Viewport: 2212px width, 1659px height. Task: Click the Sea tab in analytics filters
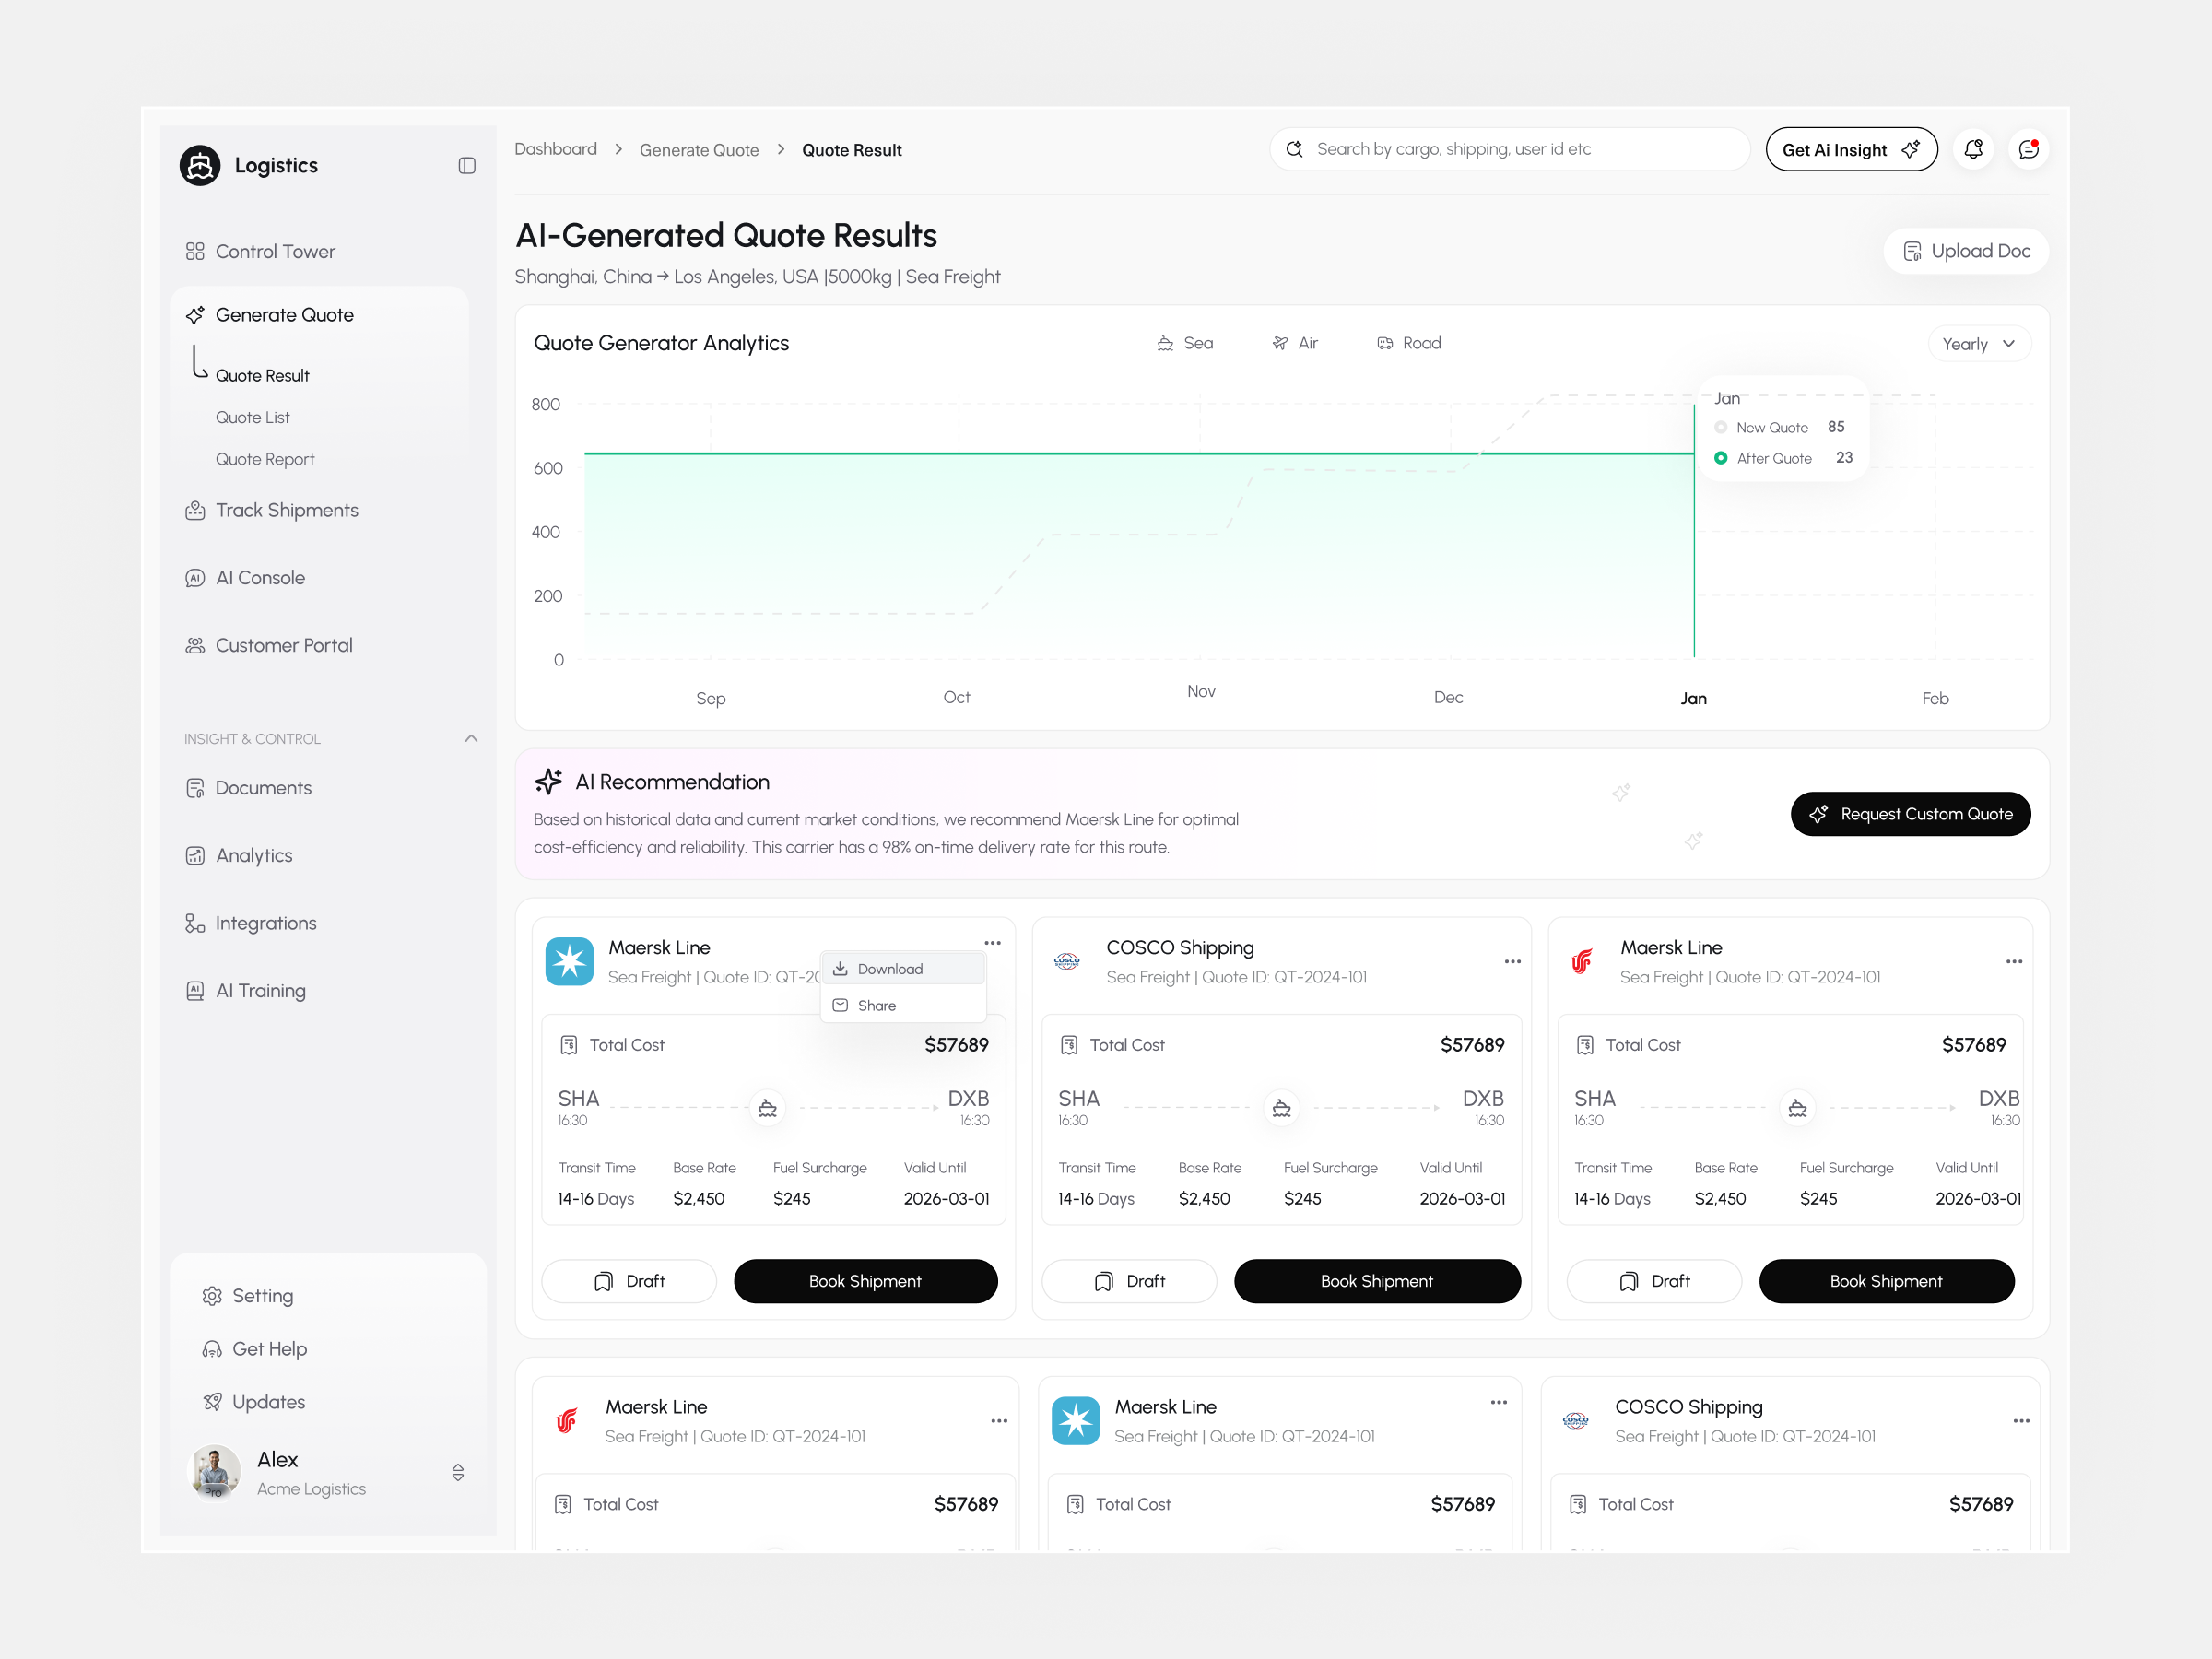click(x=1185, y=343)
